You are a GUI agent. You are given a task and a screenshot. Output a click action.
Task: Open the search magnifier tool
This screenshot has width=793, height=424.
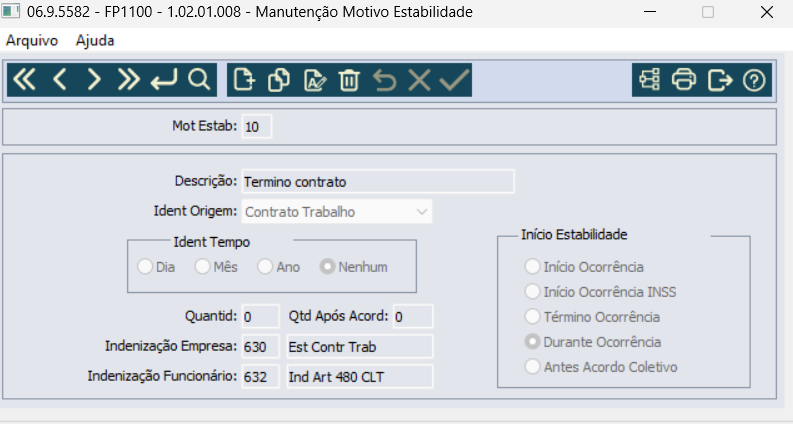199,80
